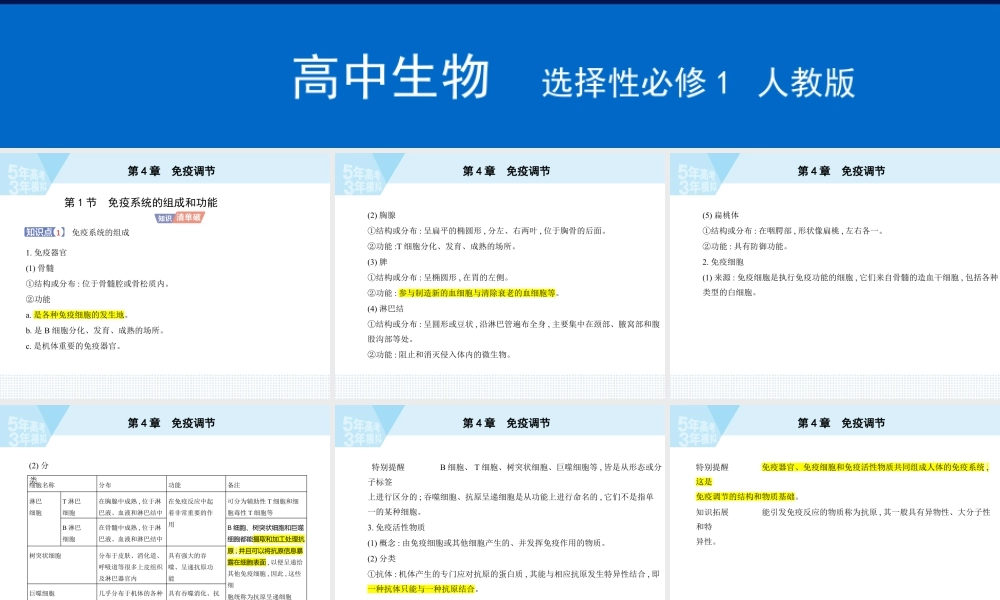Open the slide starting with (5) 扁桃体

click(x=835, y=275)
